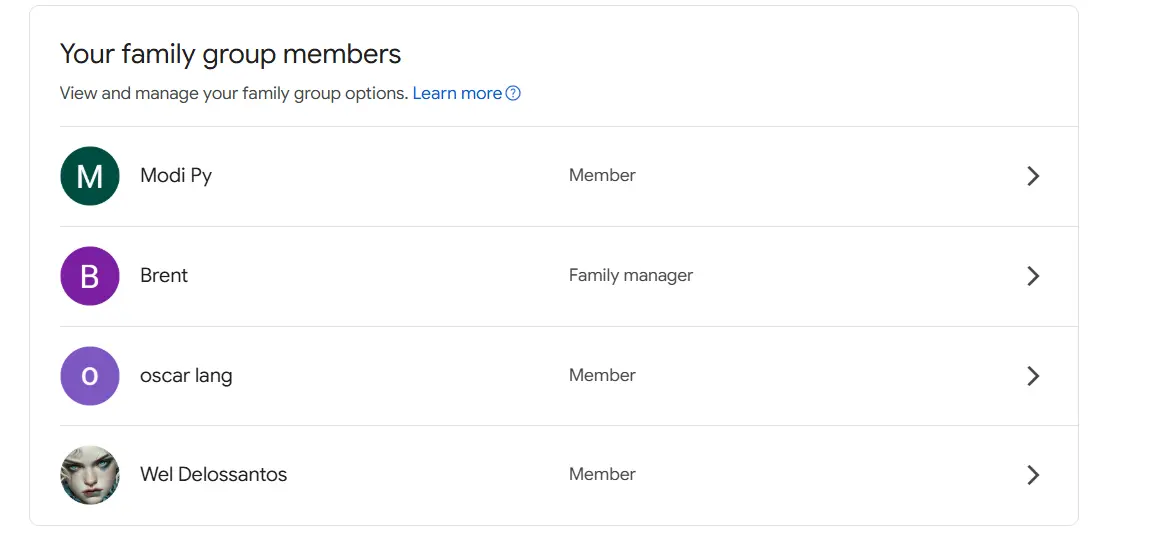Click the question mark help icon
Image resolution: width=1158 pixels, height=548 pixels.
click(513, 93)
